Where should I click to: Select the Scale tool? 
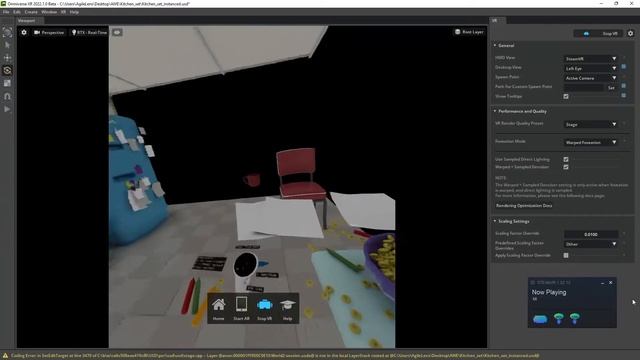coord(7,83)
